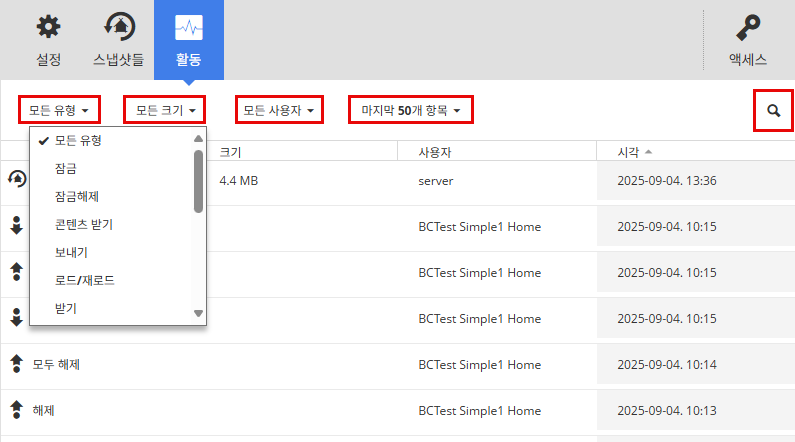Click the activity pulse icon in 활동 tab
The width and height of the screenshot is (795, 442).
189,27
